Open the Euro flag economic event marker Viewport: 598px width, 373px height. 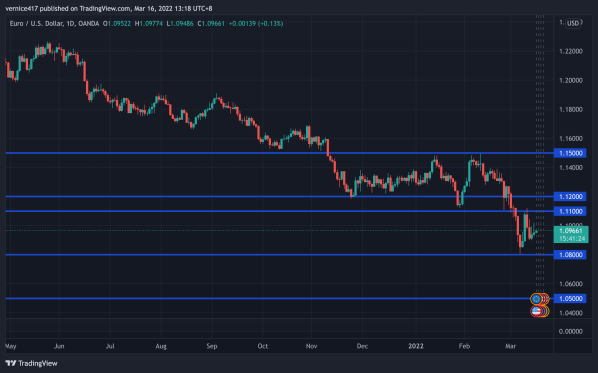pyautogui.click(x=537, y=299)
